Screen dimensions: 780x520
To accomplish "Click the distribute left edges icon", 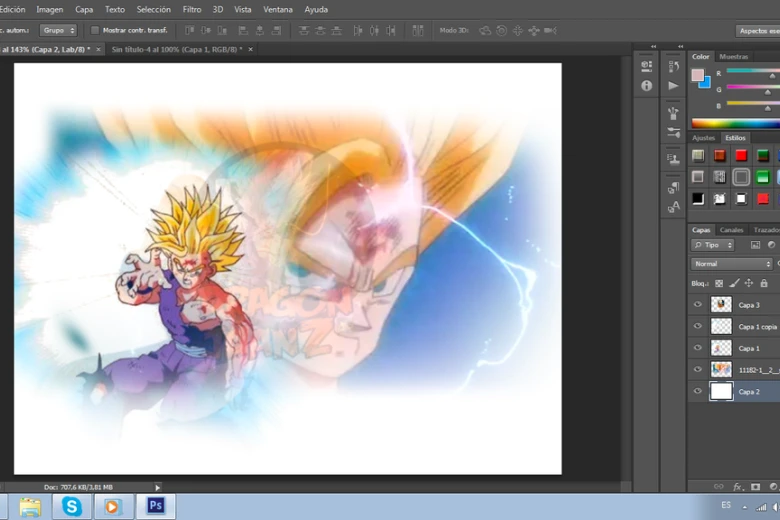I will [x=358, y=30].
